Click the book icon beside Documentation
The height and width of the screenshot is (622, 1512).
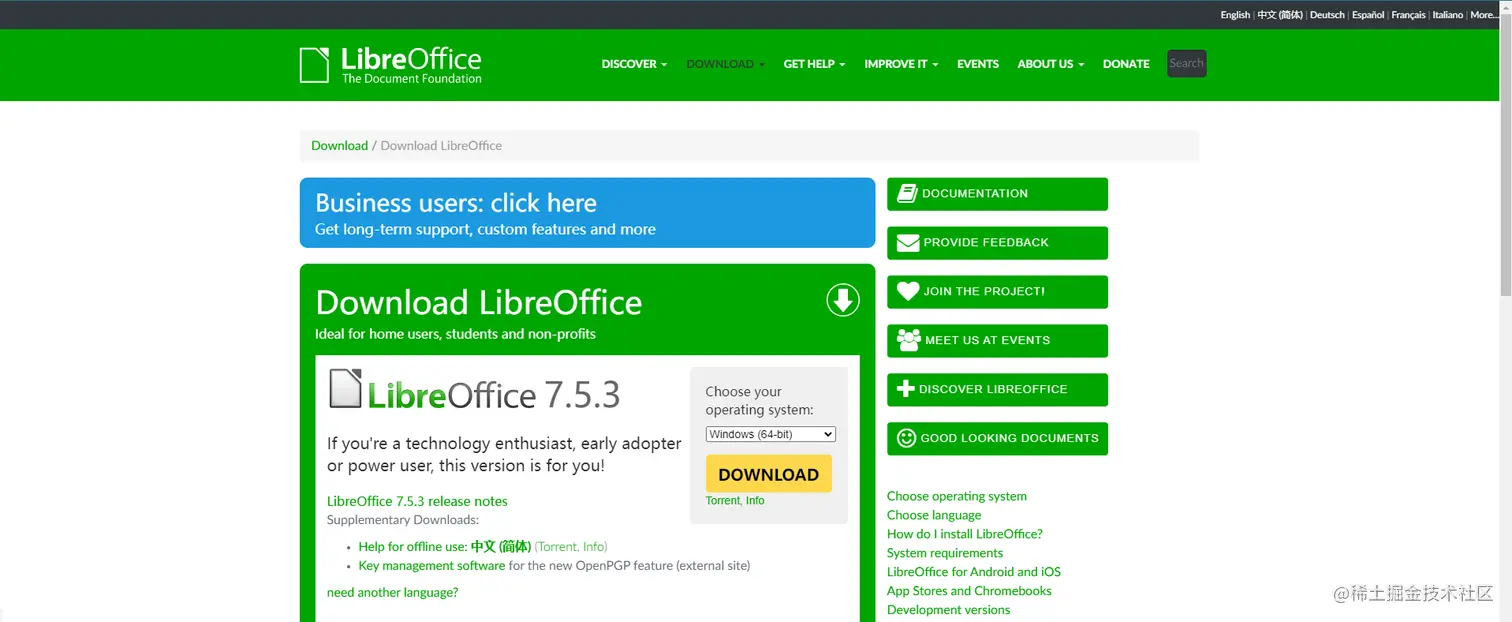[907, 193]
